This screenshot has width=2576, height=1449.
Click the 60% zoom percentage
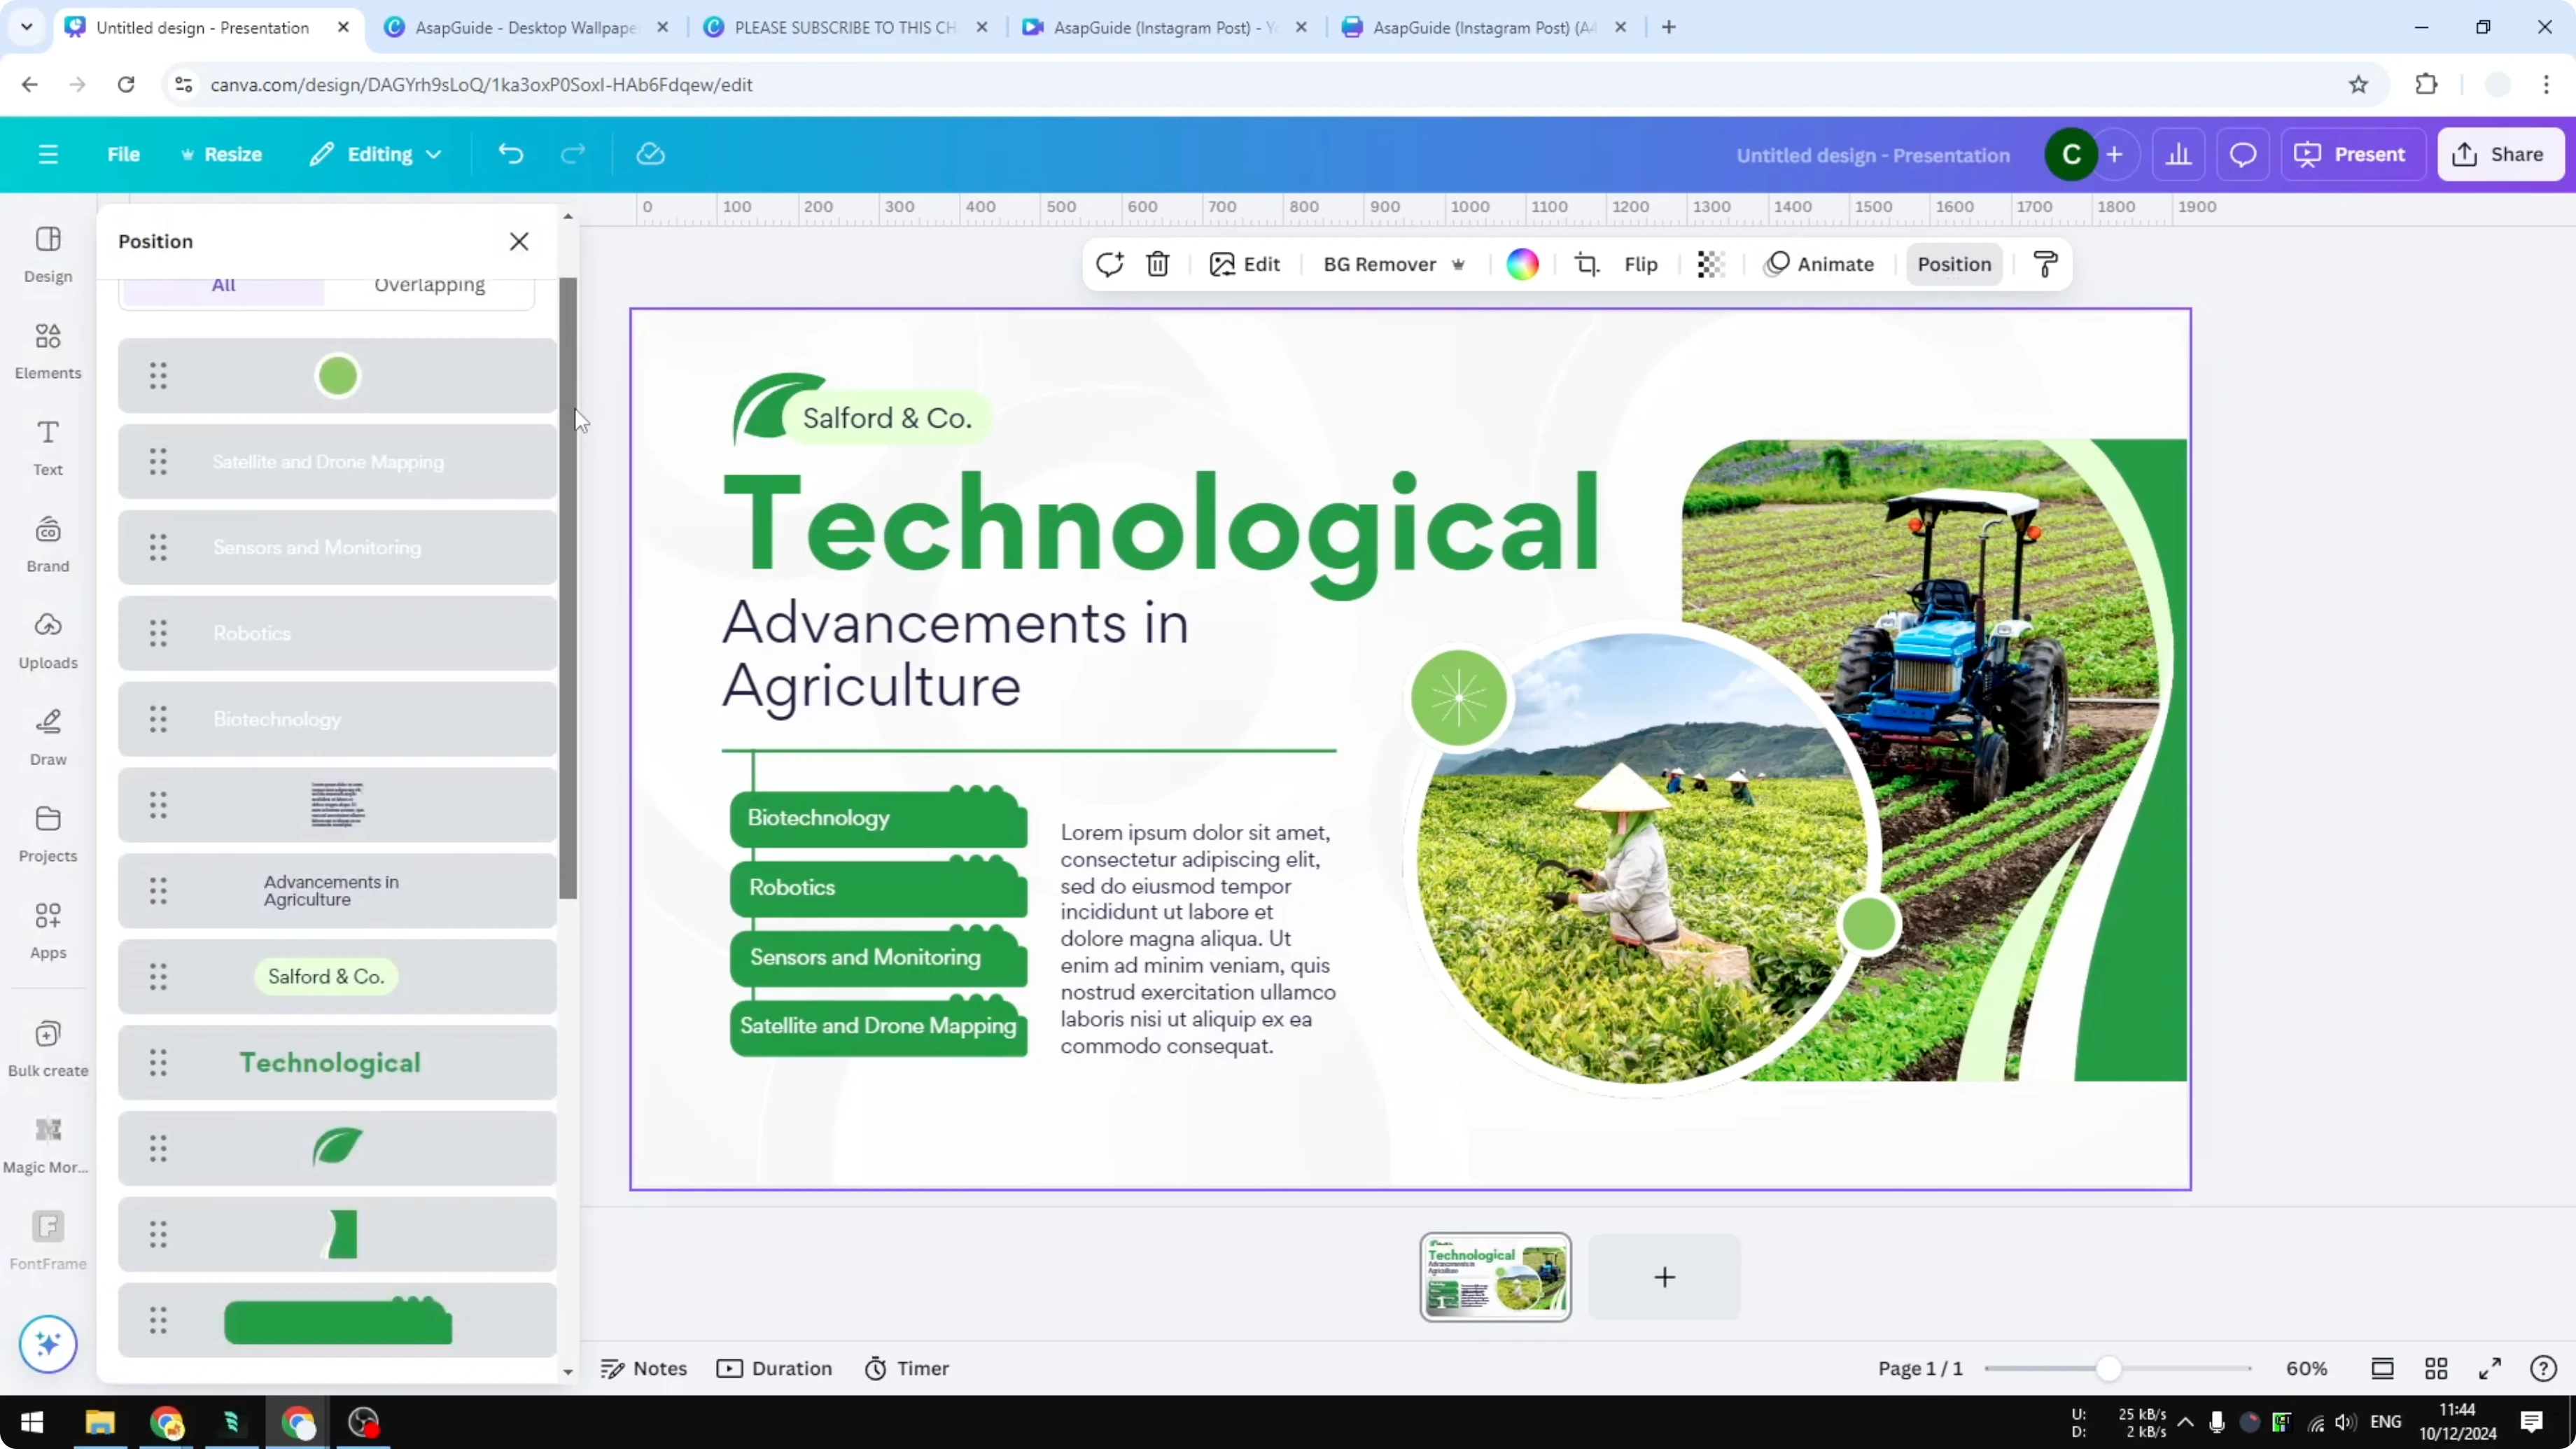[2306, 1368]
